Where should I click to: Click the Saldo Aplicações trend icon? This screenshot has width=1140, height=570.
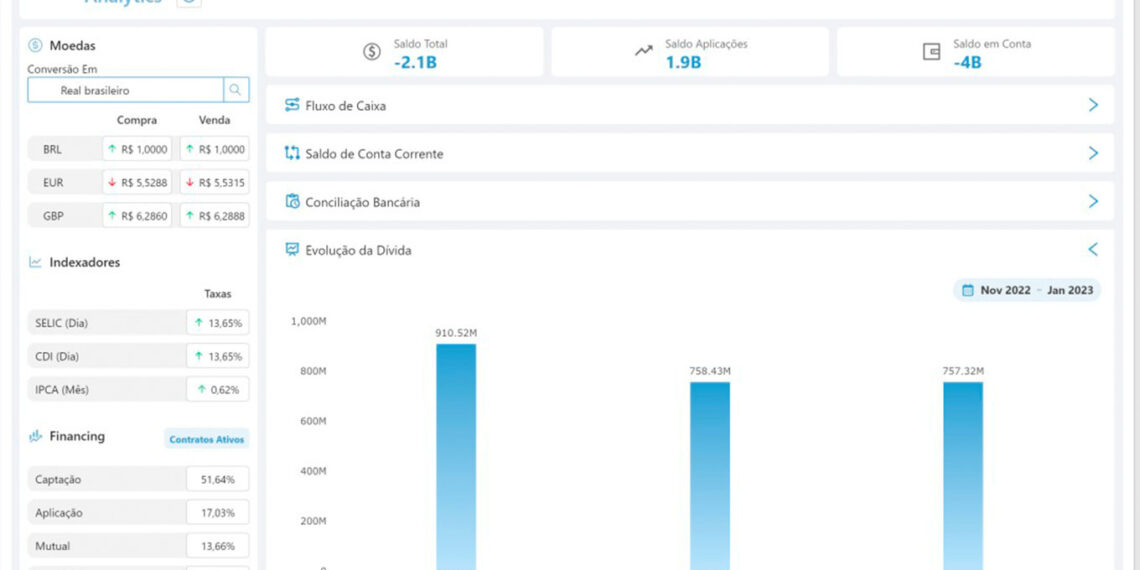[x=644, y=52]
